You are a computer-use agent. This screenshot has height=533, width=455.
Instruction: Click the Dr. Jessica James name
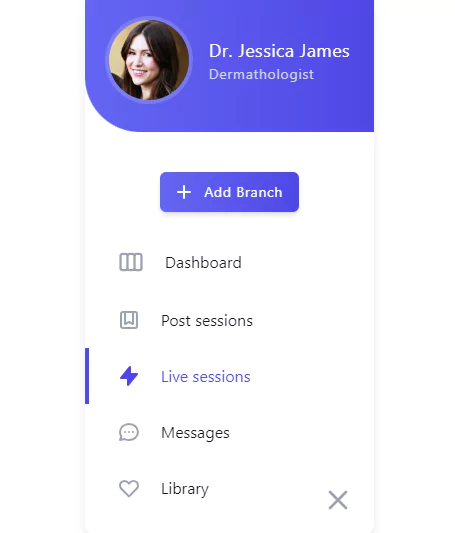(279, 51)
